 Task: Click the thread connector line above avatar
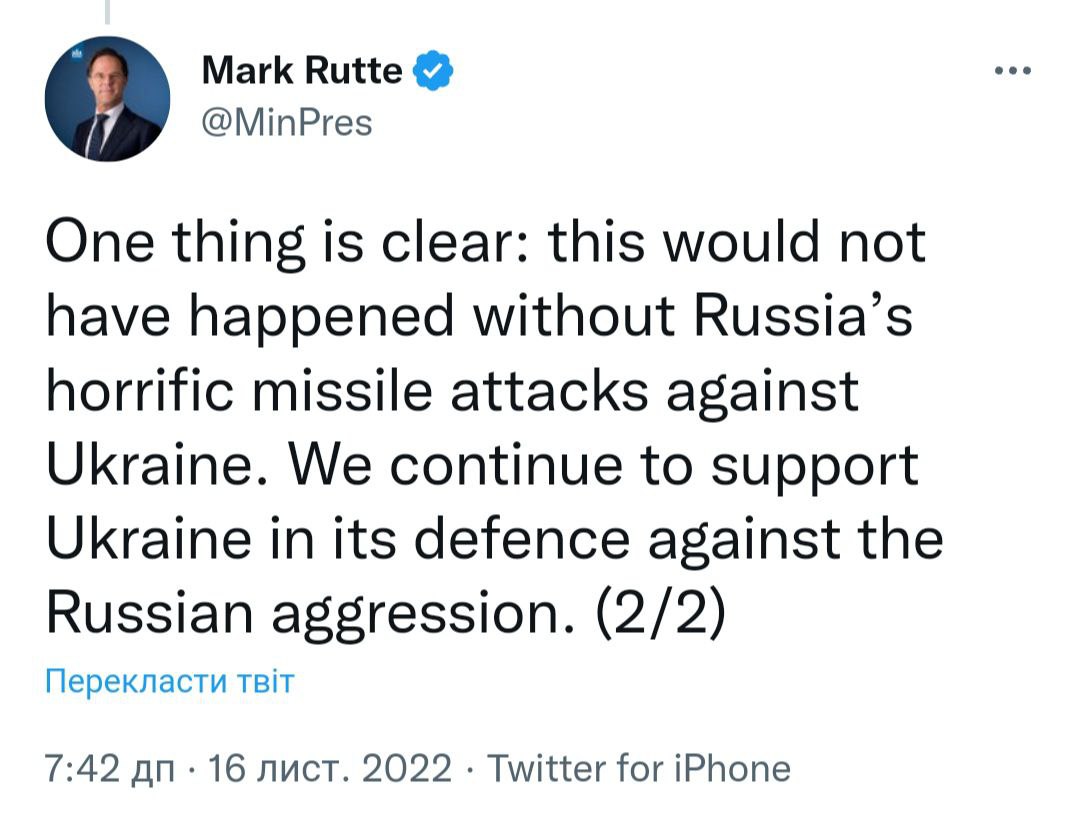coord(107,10)
